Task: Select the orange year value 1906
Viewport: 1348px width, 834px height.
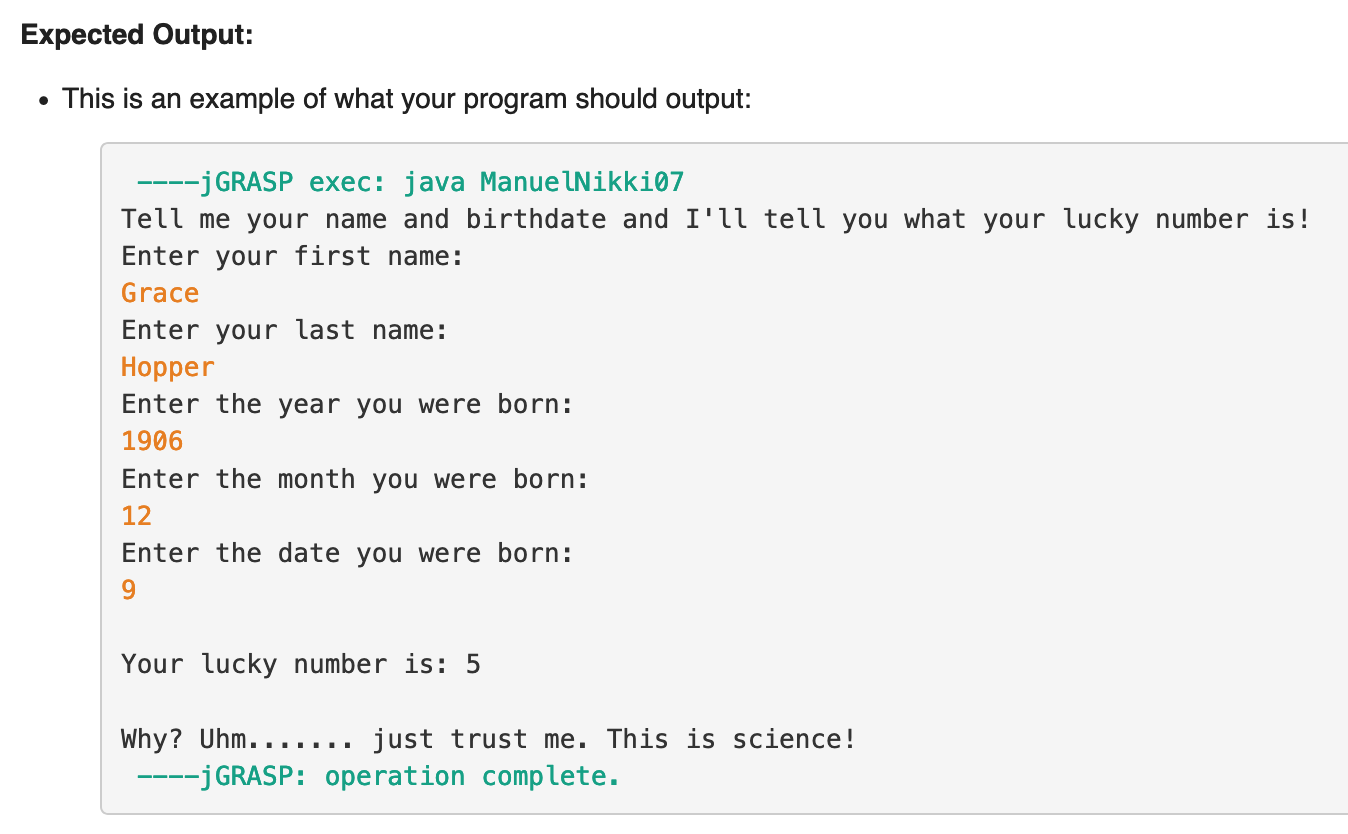Action: point(152,441)
